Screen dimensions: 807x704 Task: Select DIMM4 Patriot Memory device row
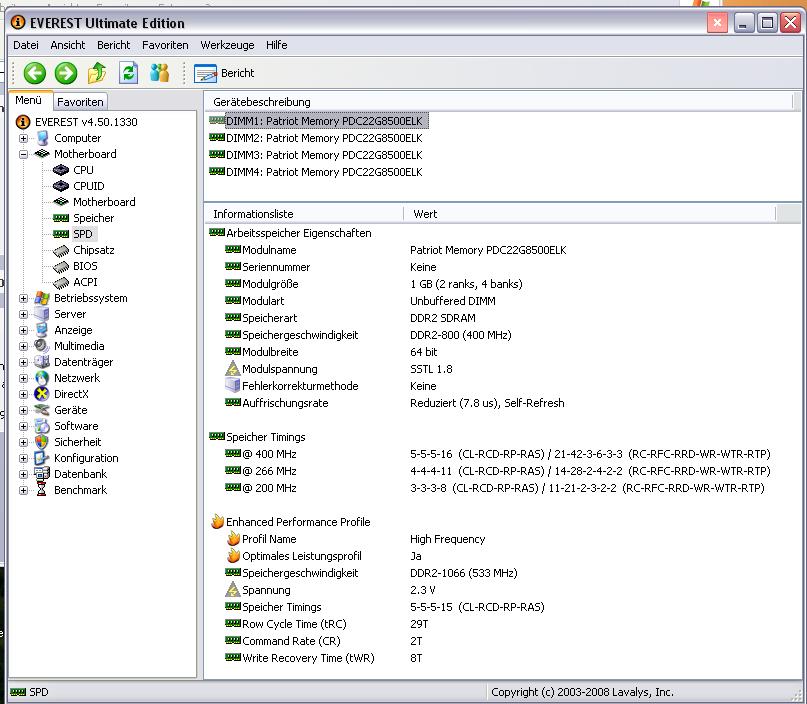click(x=315, y=172)
